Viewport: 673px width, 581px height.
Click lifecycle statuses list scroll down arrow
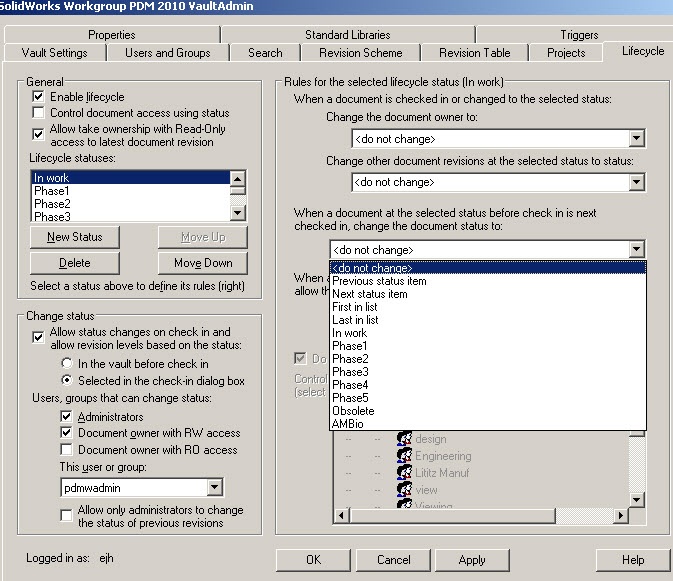[x=237, y=212]
